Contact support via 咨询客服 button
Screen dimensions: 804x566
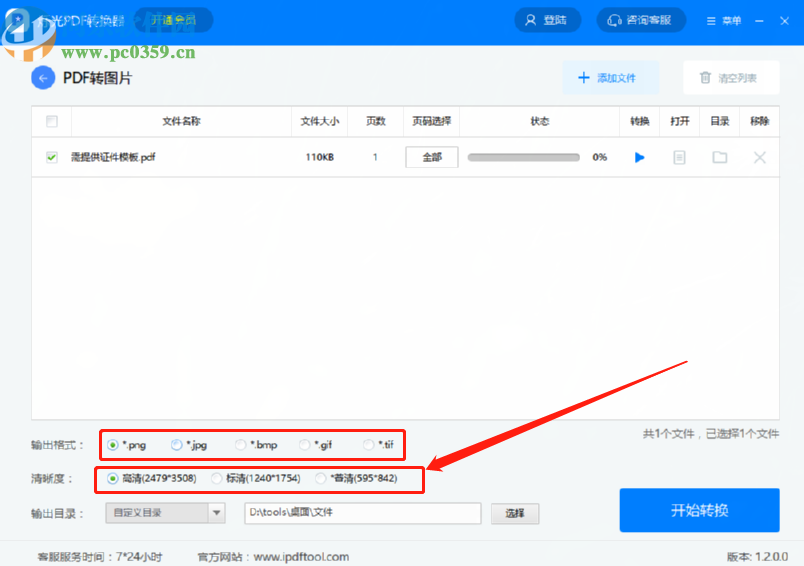coord(641,20)
